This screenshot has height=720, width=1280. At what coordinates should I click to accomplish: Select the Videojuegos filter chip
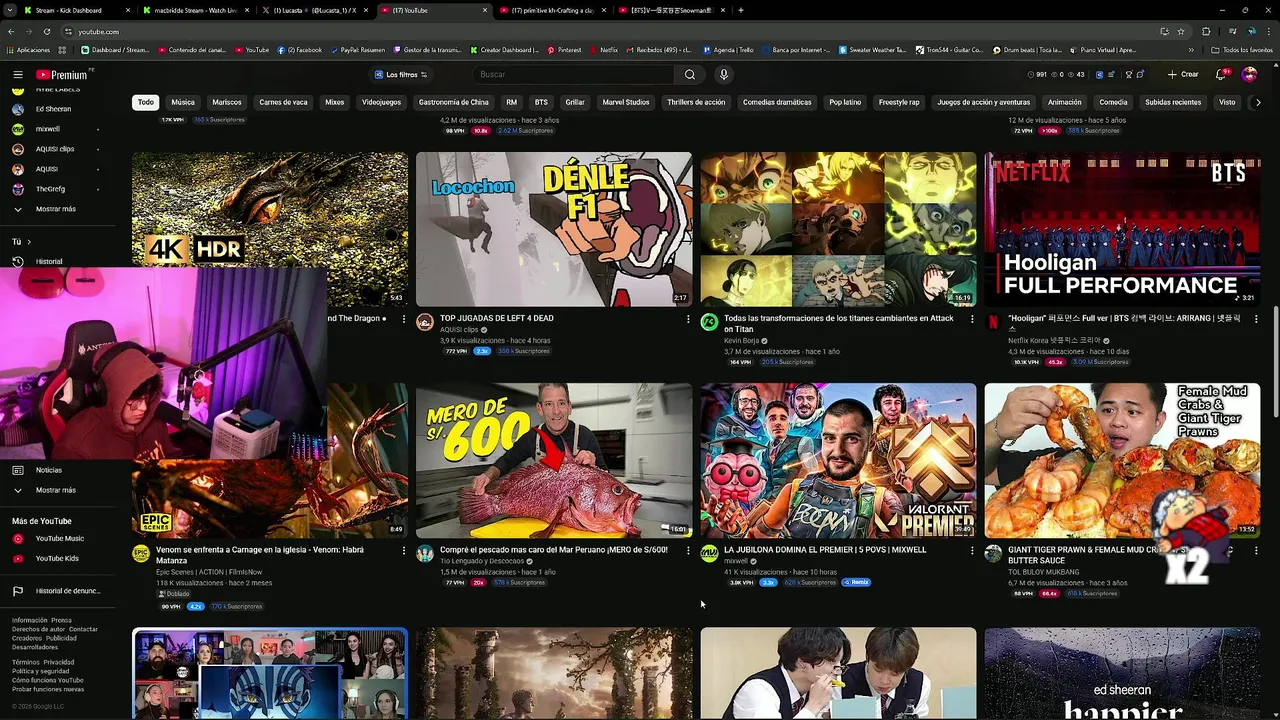point(381,102)
